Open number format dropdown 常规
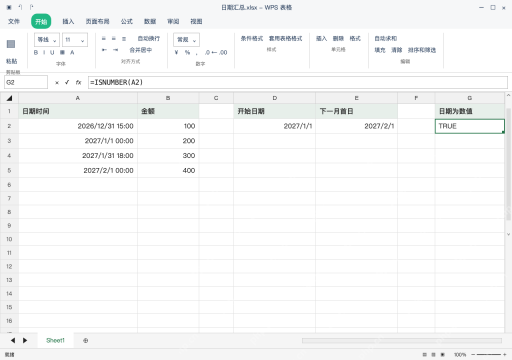 pyautogui.click(x=186, y=40)
